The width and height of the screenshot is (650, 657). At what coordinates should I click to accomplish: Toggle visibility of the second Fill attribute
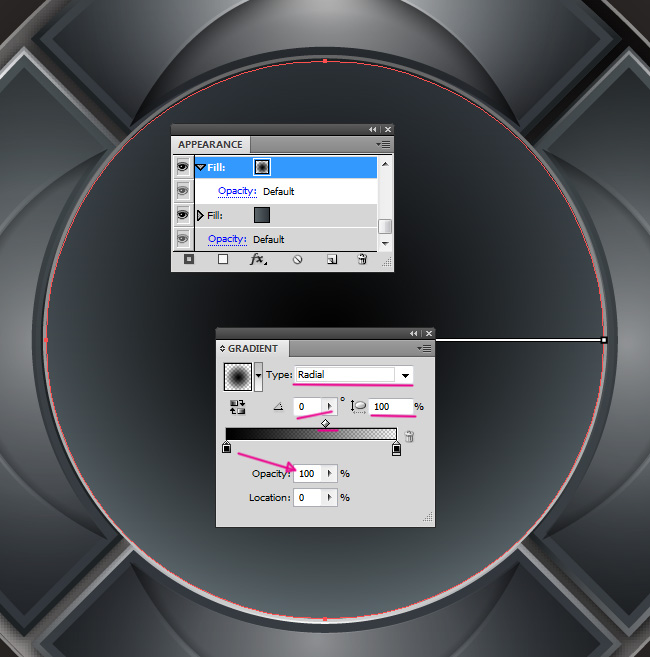click(x=183, y=215)
